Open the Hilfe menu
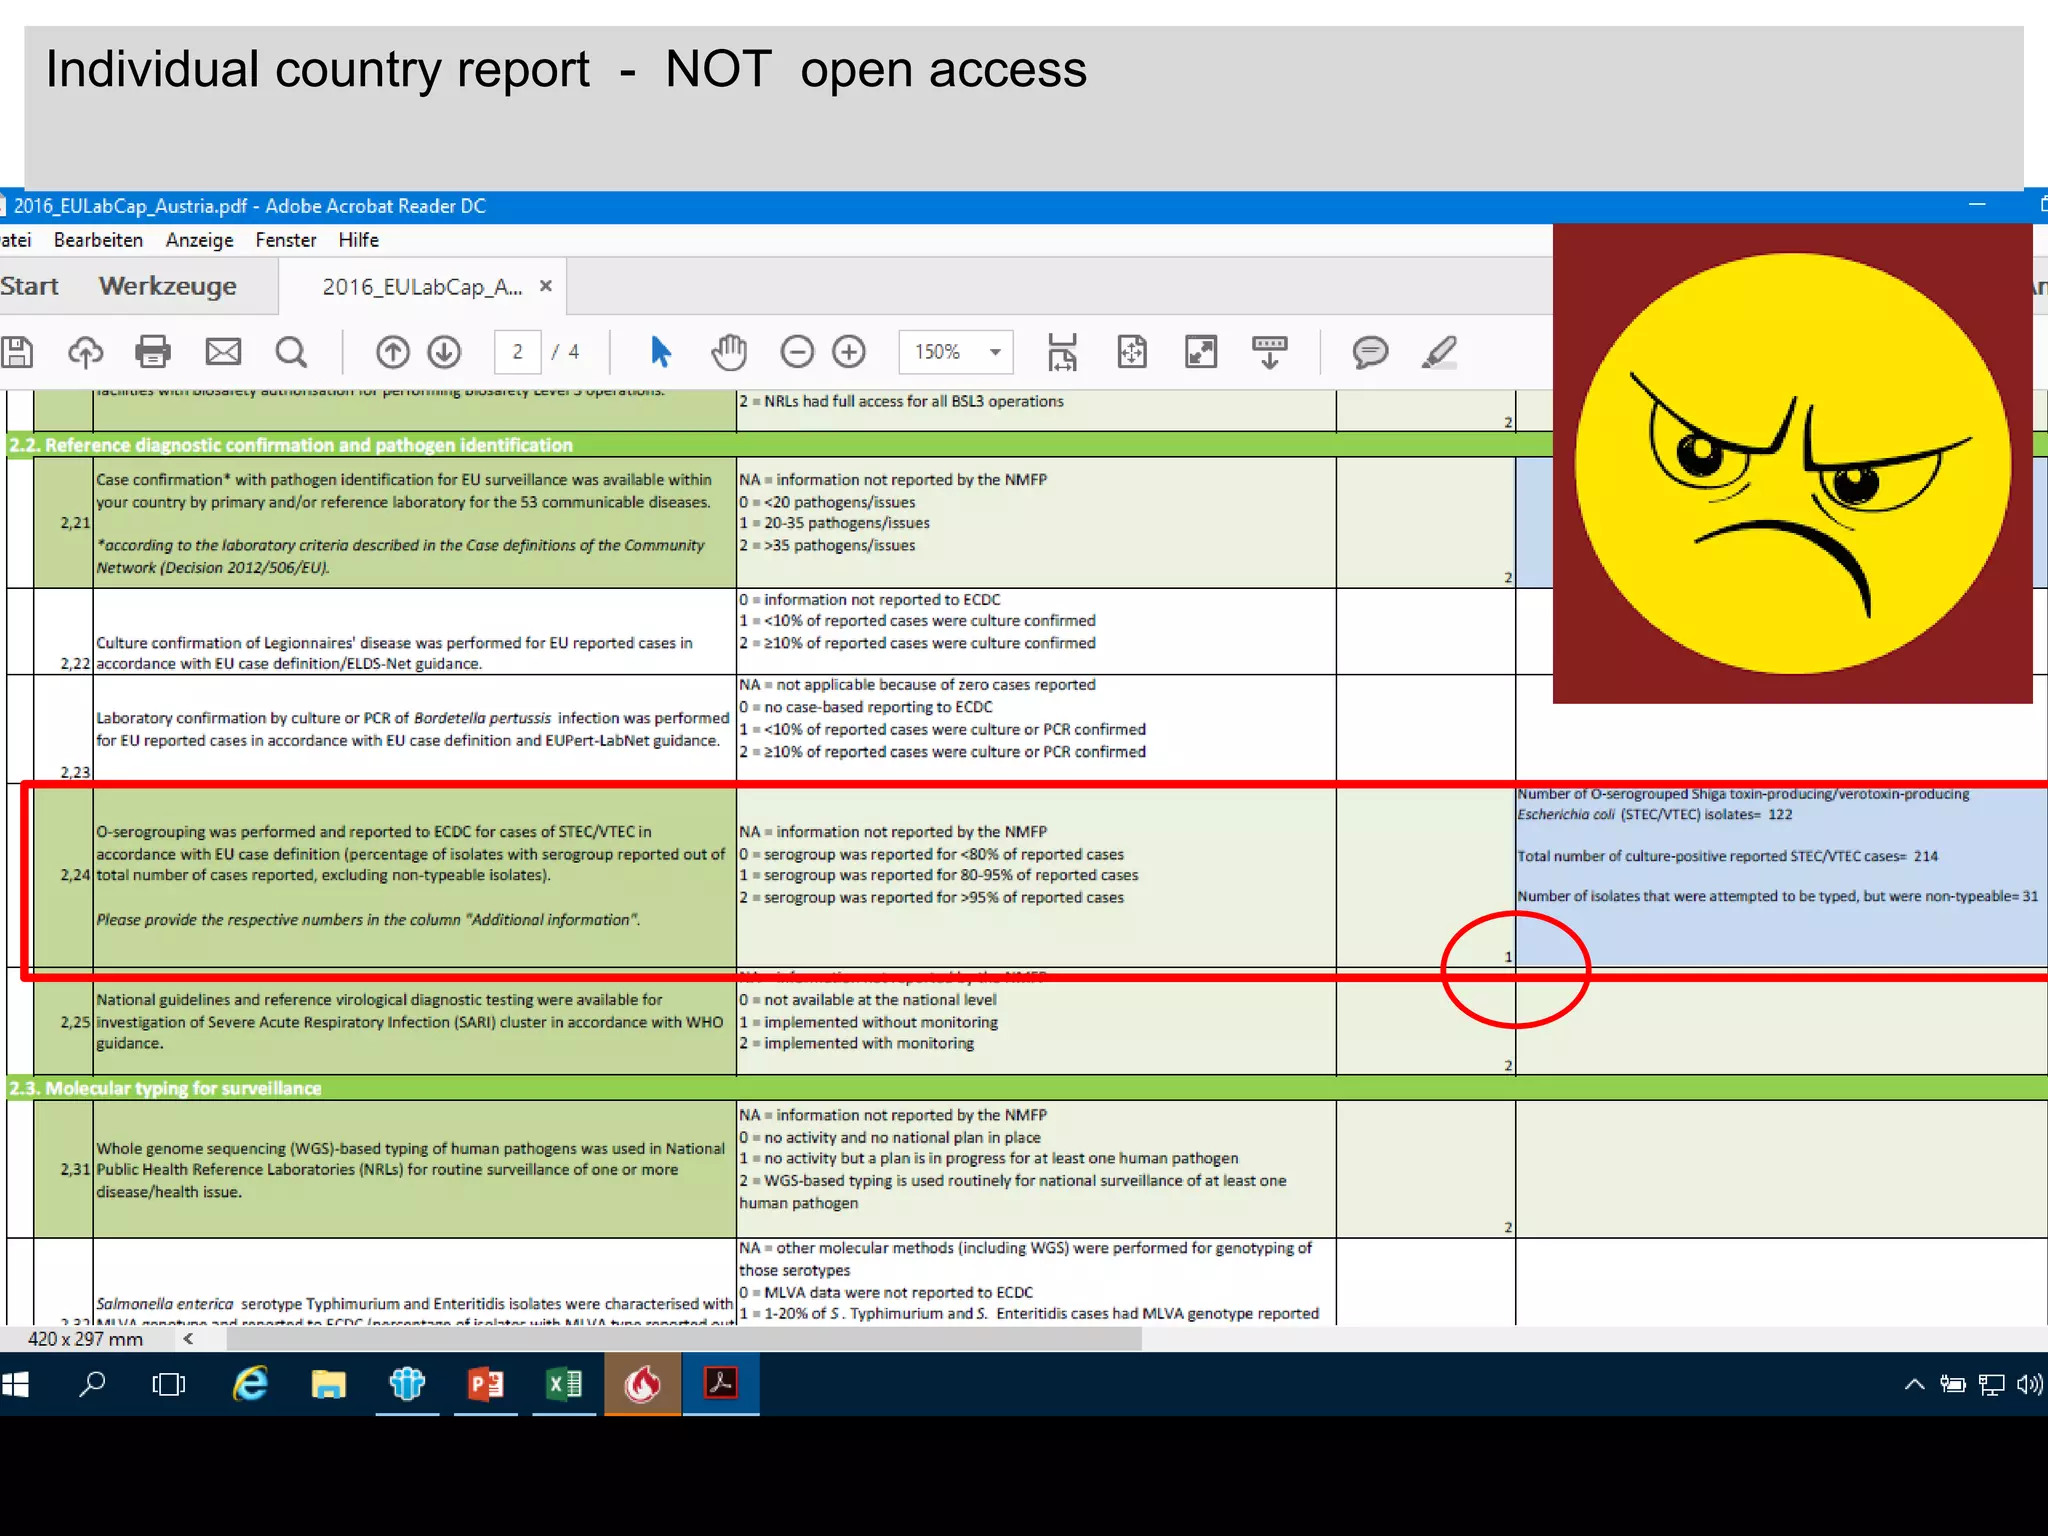The width and height of the screenshot is (2048, 1536). click(358, 240)
